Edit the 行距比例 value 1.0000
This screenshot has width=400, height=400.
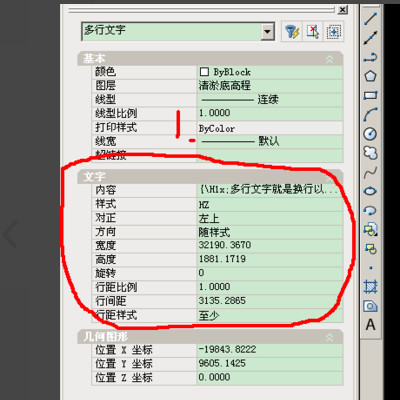coord(270,287)
